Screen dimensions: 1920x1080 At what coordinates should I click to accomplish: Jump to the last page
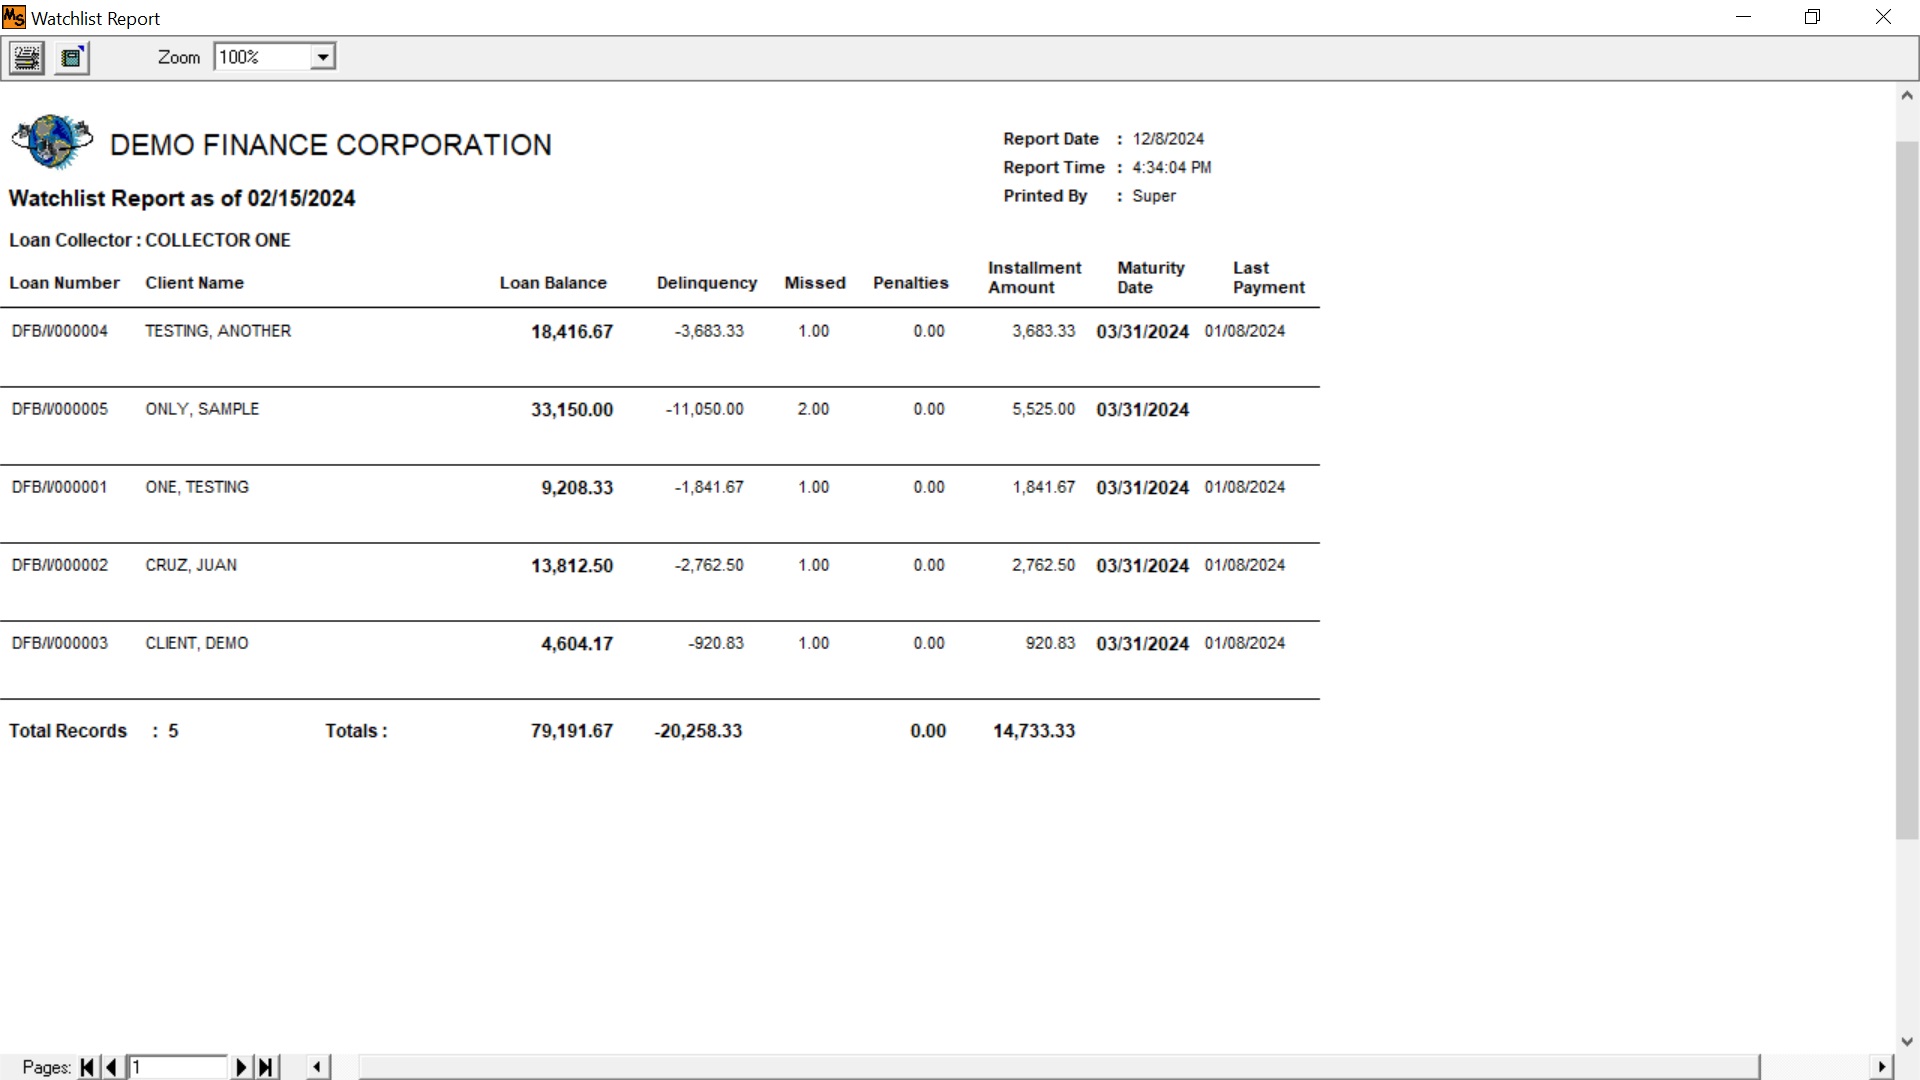pos(266,1067)
